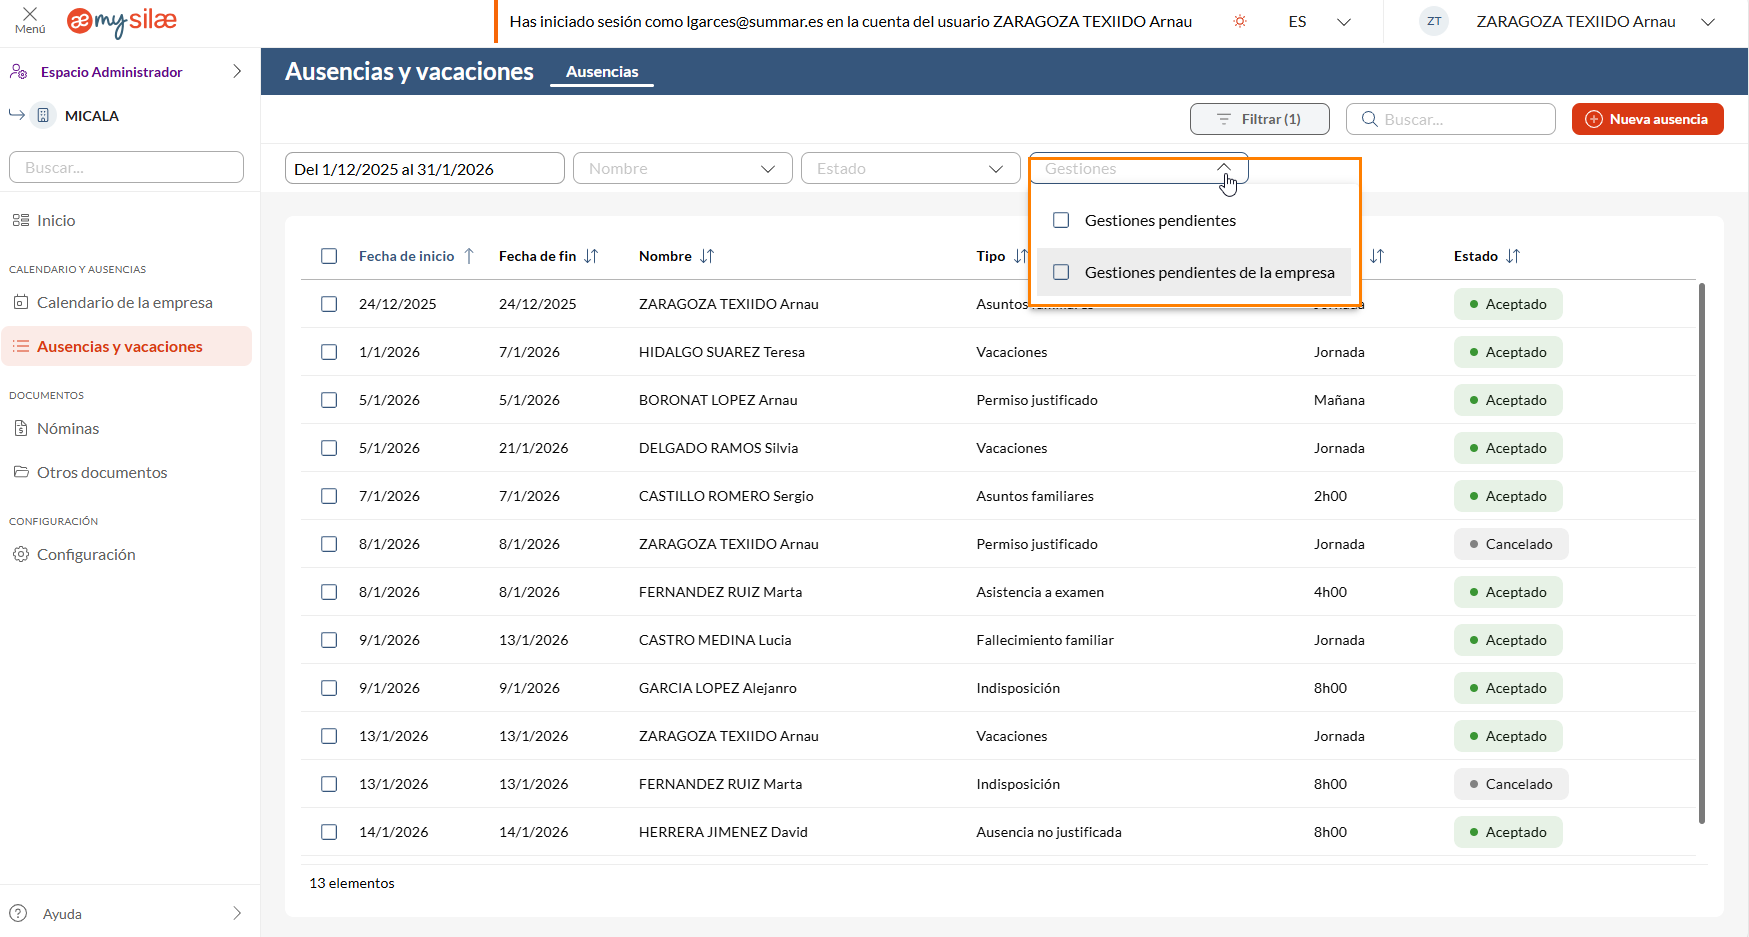The height and width of the screenshot is (937, 1749).
Task: Go to Nóminas in sidebar
Action: click(68, 429)
